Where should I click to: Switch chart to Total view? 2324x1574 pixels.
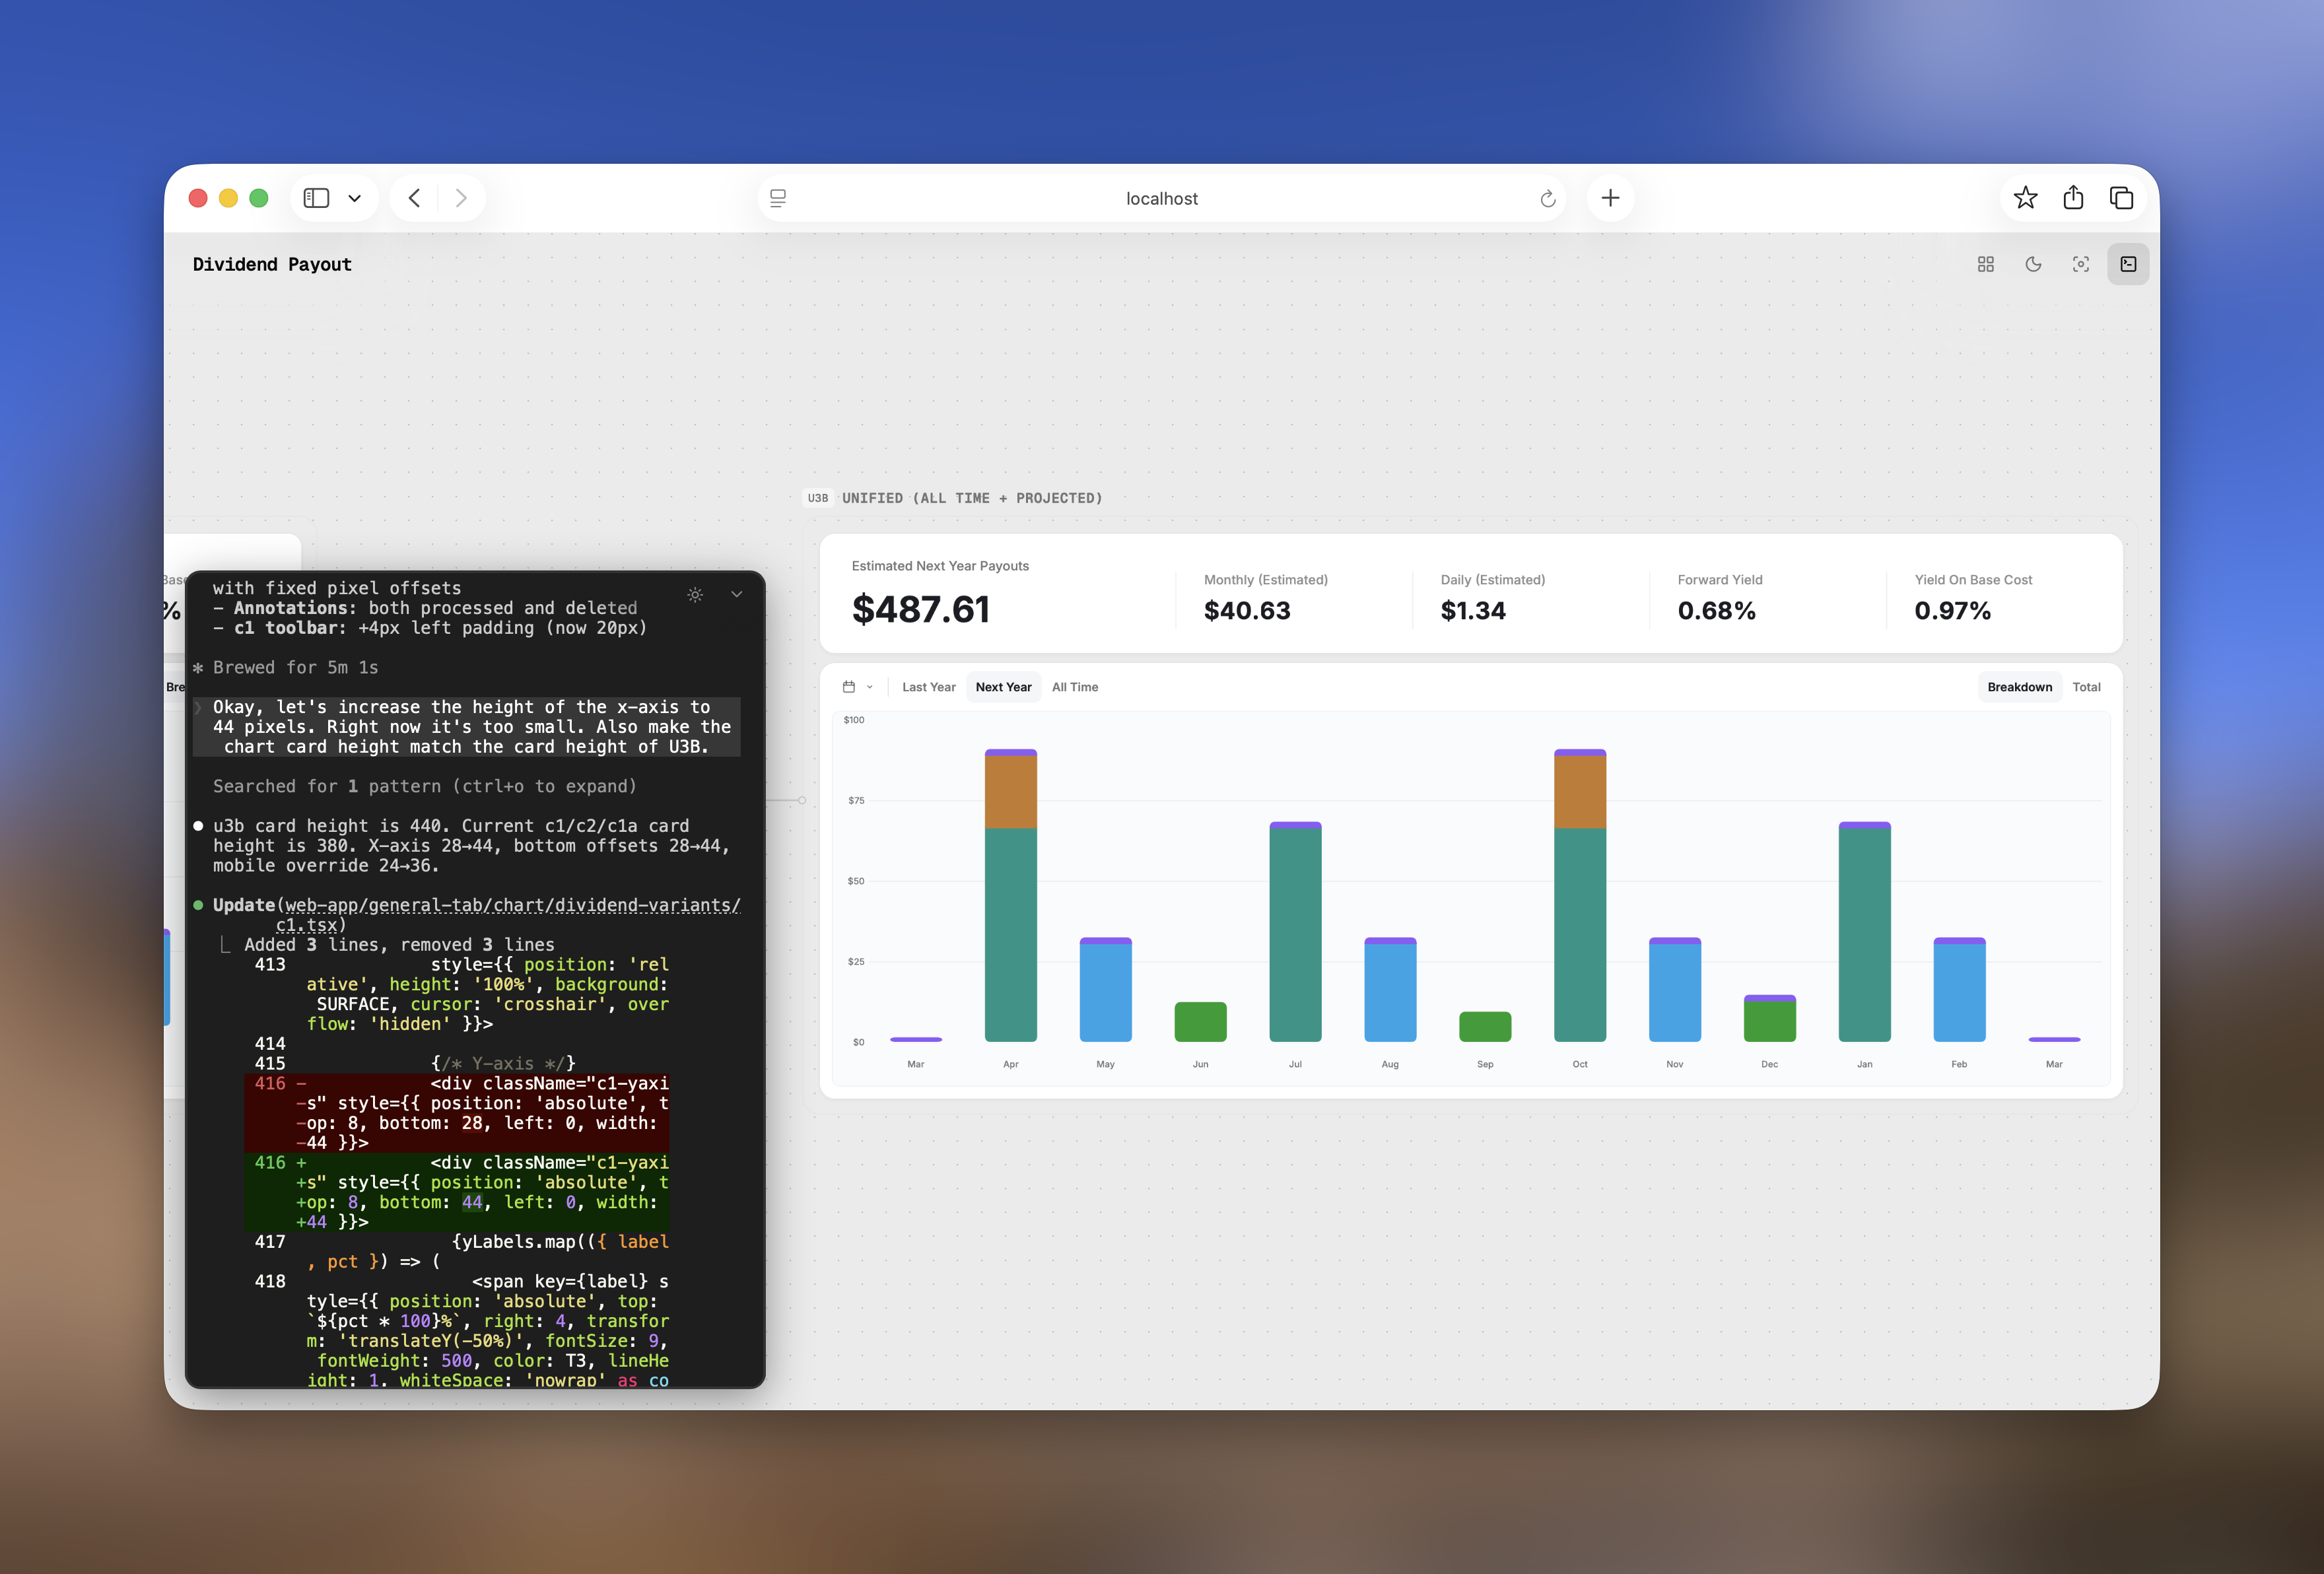(2086, 687)
